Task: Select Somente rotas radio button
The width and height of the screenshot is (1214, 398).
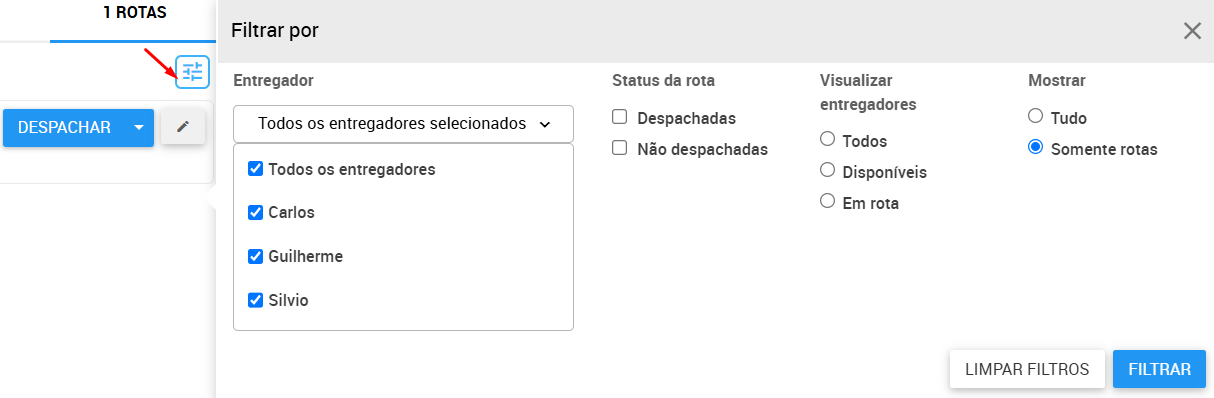Action: tap(1035, 147)
